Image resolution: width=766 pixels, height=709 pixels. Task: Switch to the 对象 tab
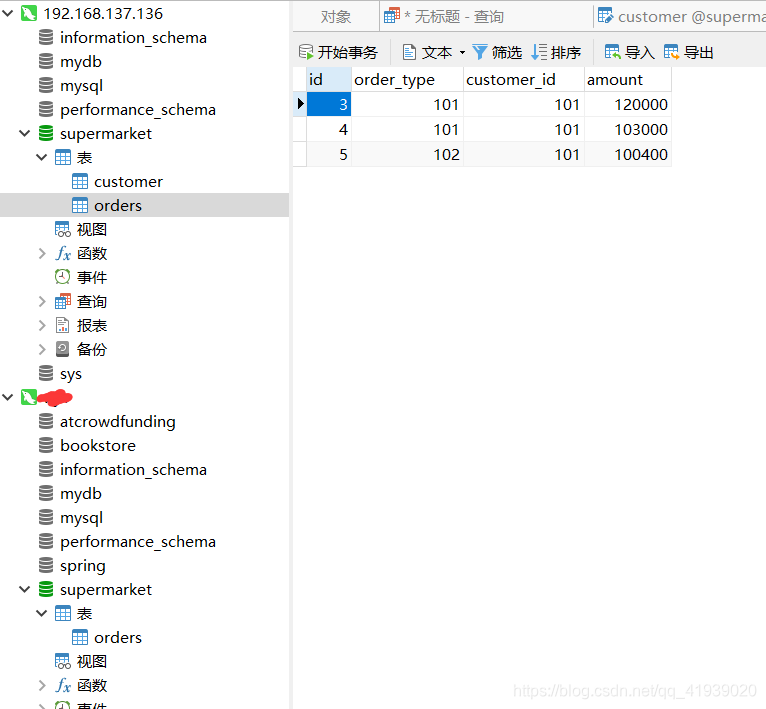point(336,17)
